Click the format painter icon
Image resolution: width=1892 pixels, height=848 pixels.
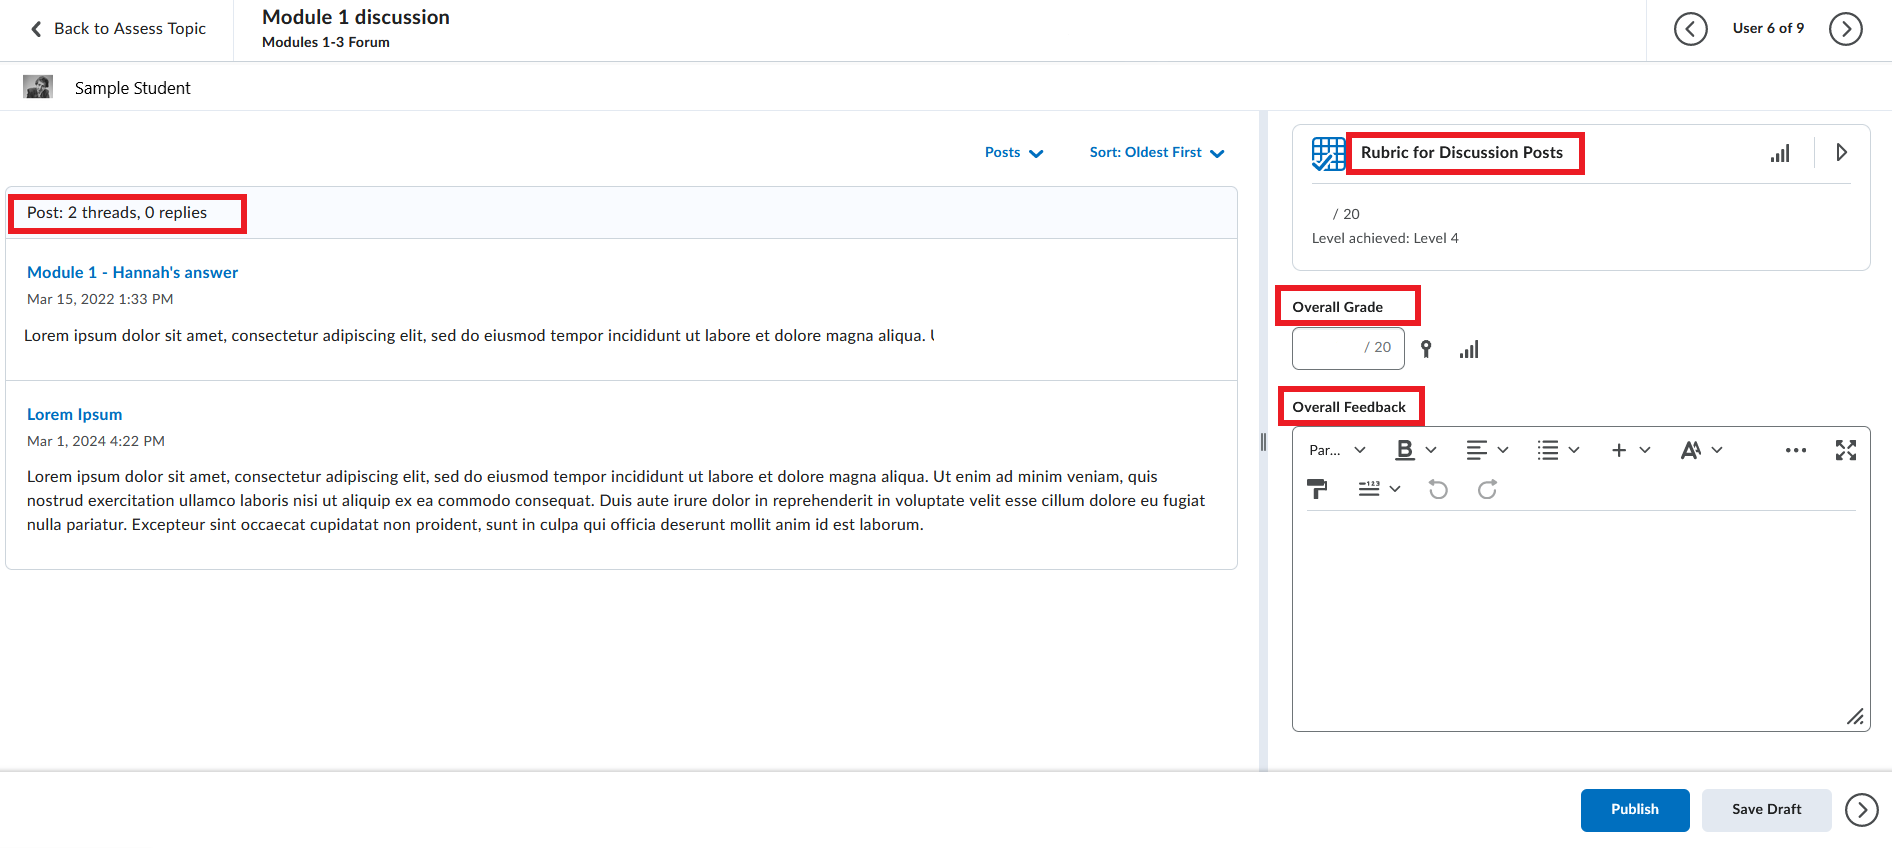point(1317,489)
